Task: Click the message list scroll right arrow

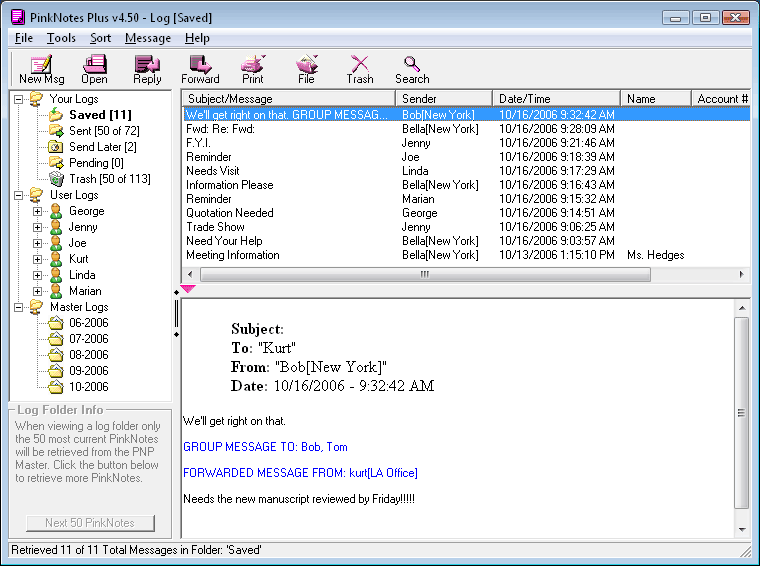Action: coord(741,274)
